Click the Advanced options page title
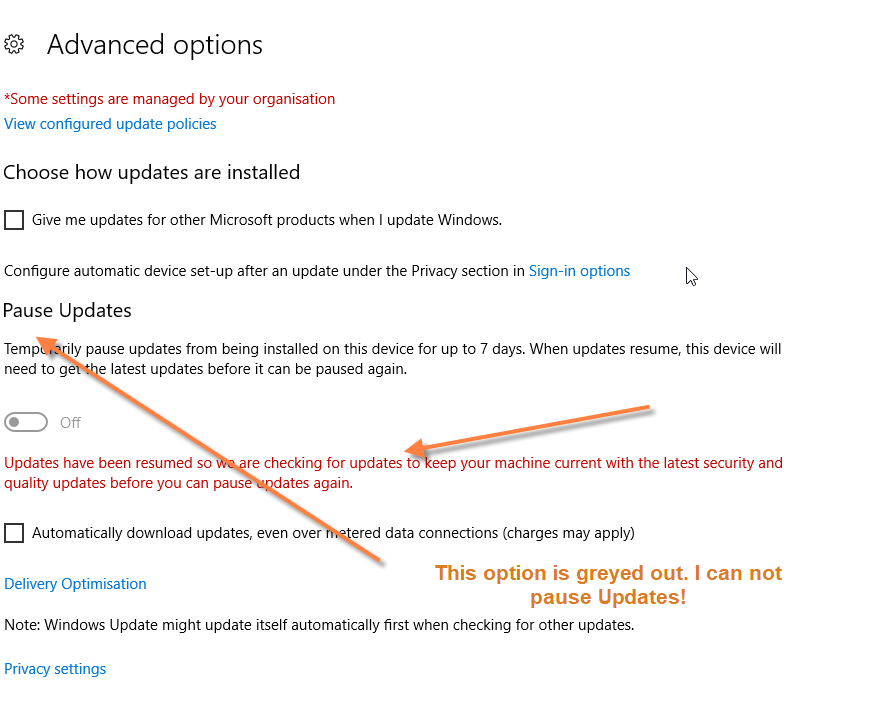 click(x=155, y=45)
